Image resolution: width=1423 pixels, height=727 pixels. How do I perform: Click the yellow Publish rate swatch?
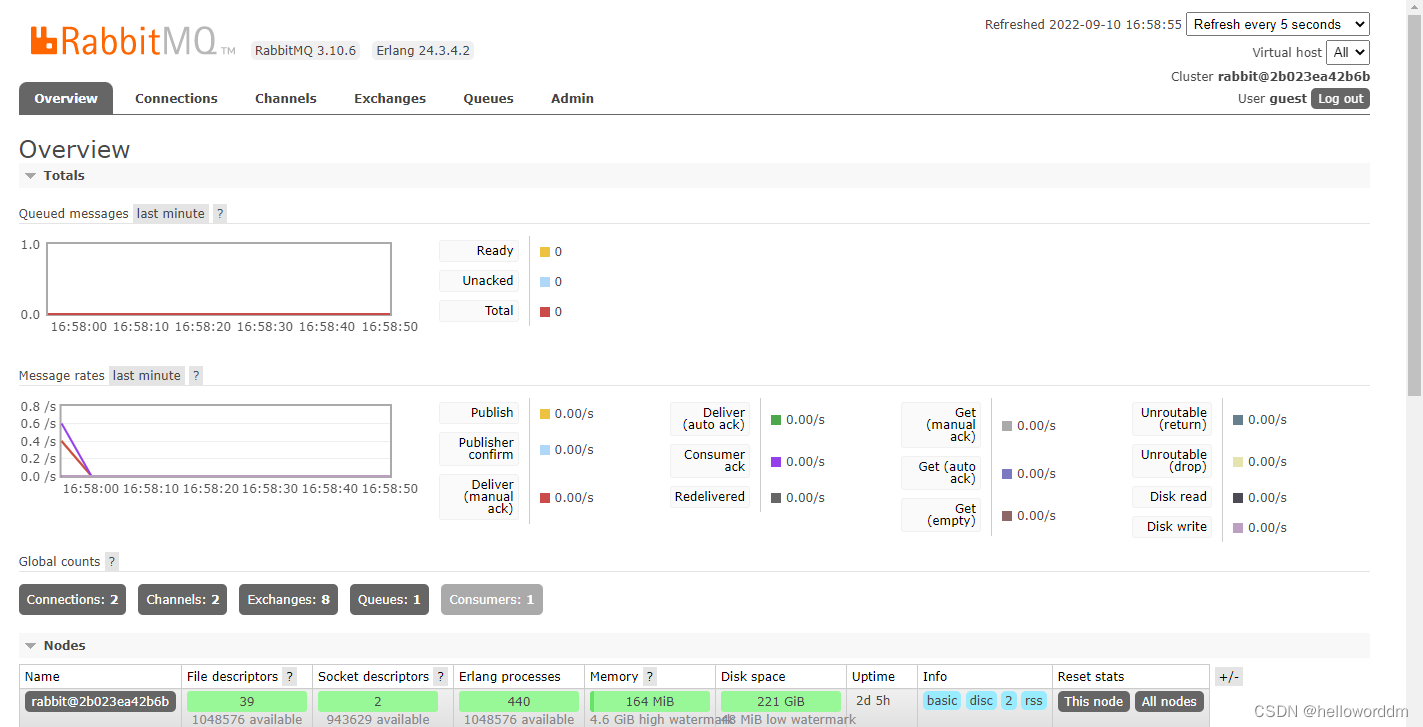tap(545, 414)
